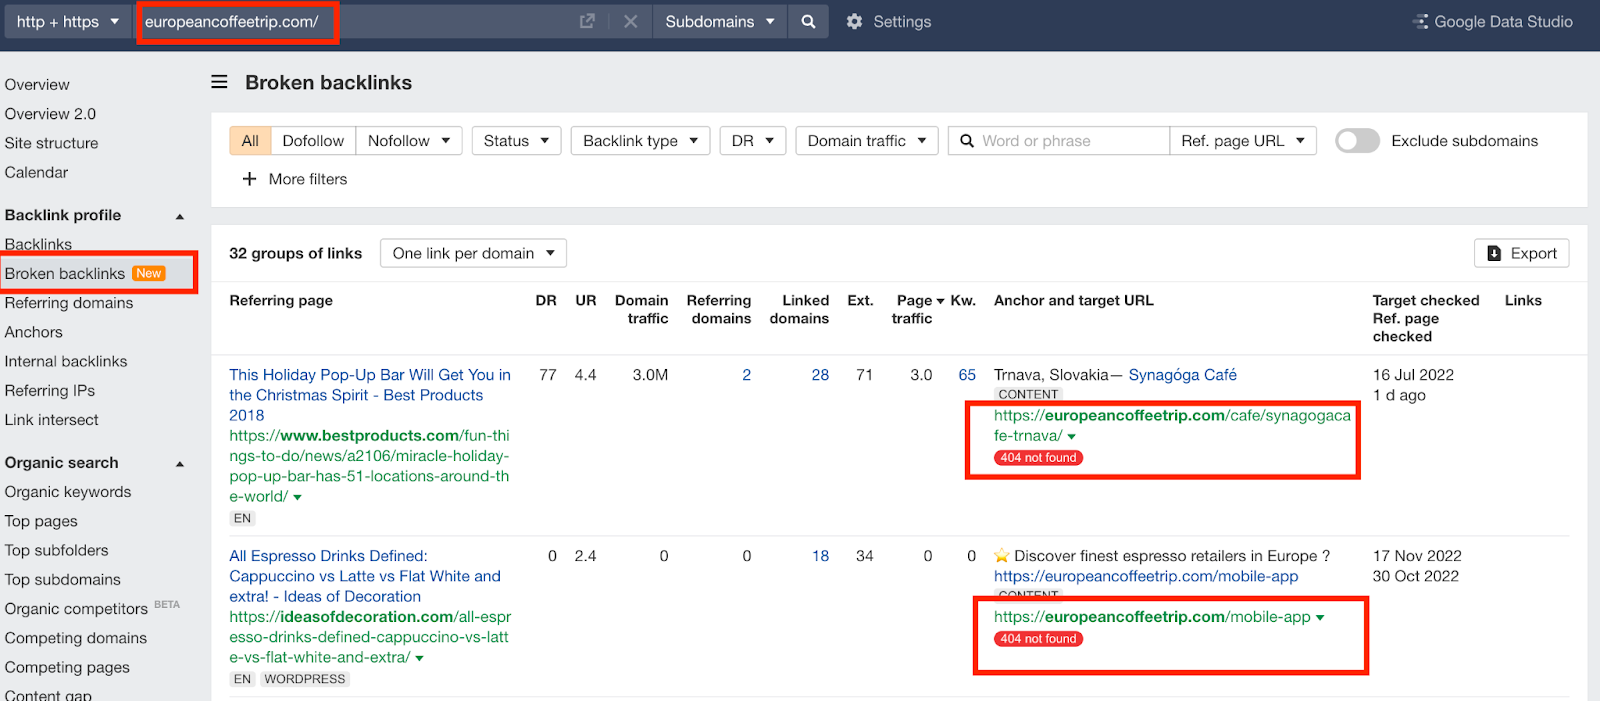Toggle Exclude subdomains switch
The height and width of the screenshot is (701, 1600).
pos(1357,141)
